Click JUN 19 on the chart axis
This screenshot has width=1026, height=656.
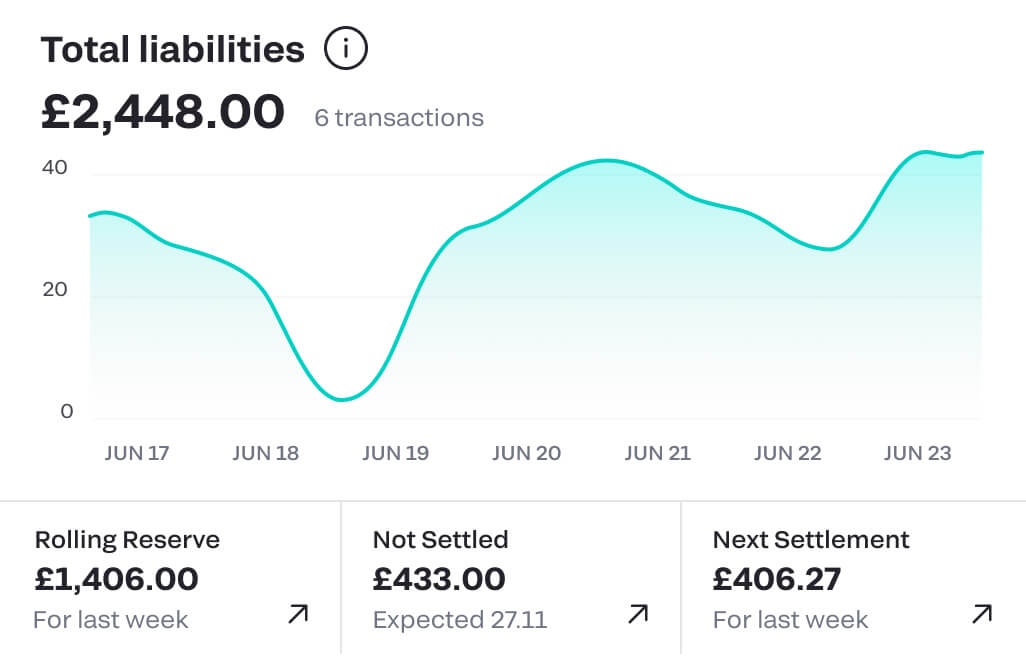point(395,453)
